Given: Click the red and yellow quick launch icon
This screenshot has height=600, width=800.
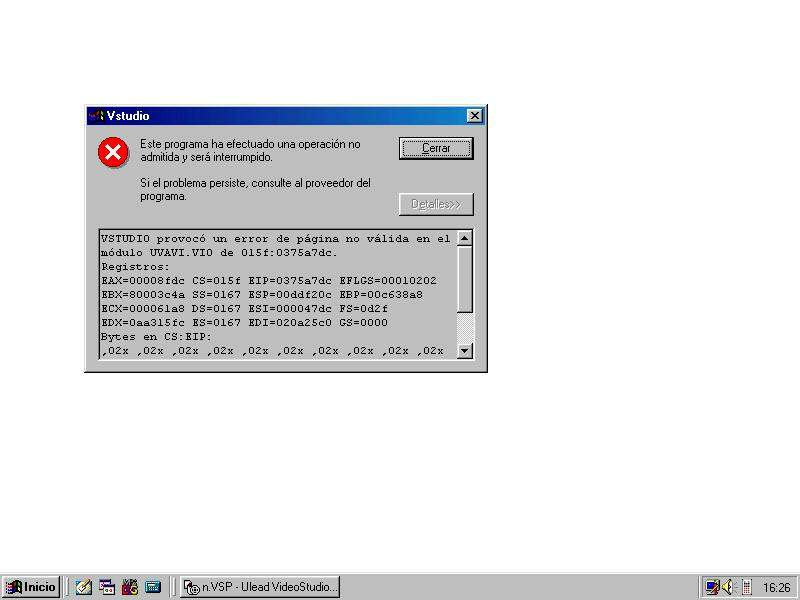Looking at the screenshot, I should point(130,587).
